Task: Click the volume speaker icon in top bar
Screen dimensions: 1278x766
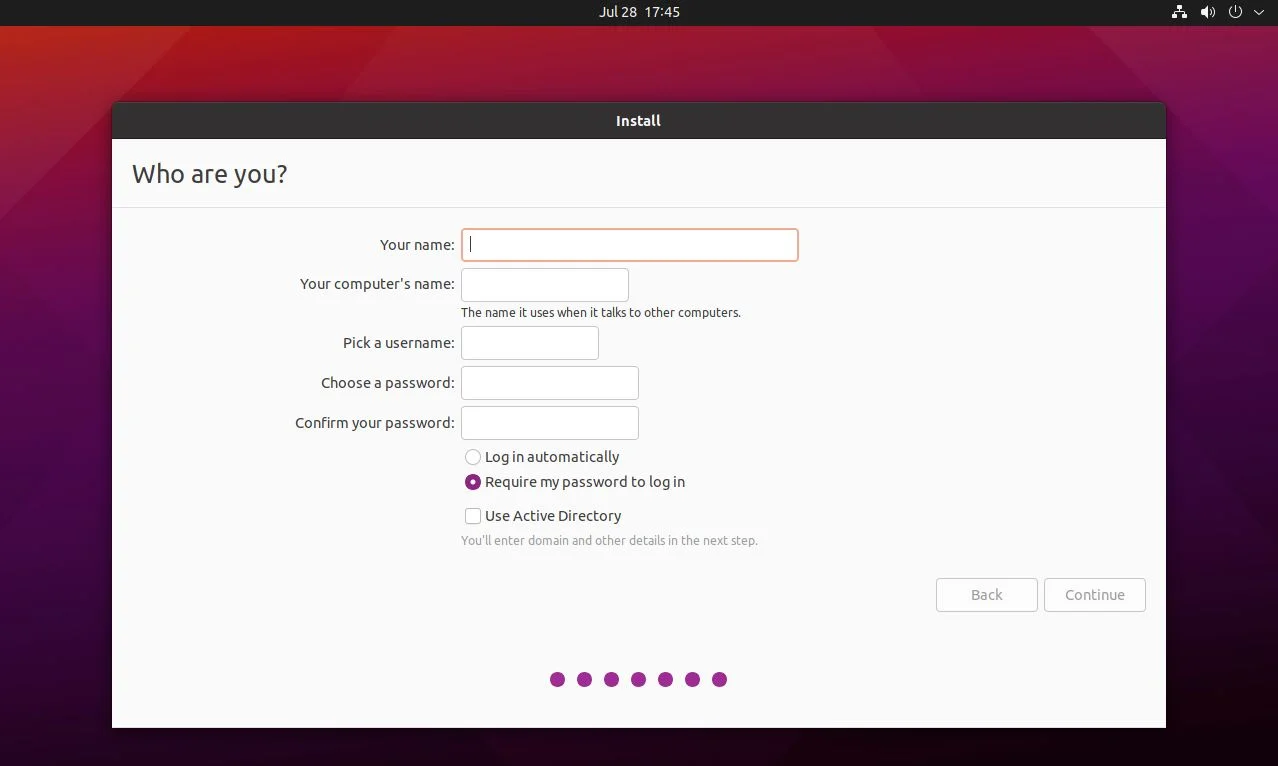Action: pyautogui.click(x=1208, y=12)
